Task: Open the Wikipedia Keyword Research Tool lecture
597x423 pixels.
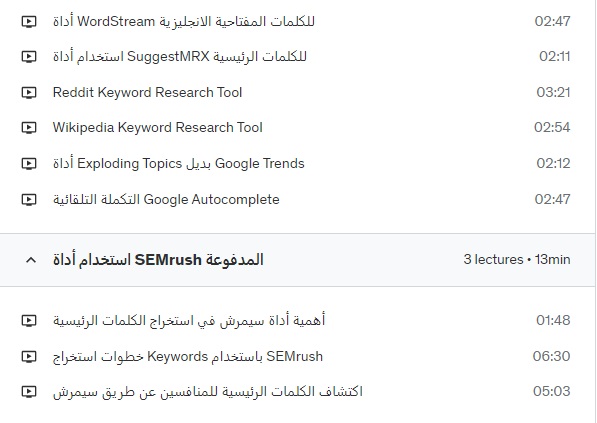Action: 158,128
